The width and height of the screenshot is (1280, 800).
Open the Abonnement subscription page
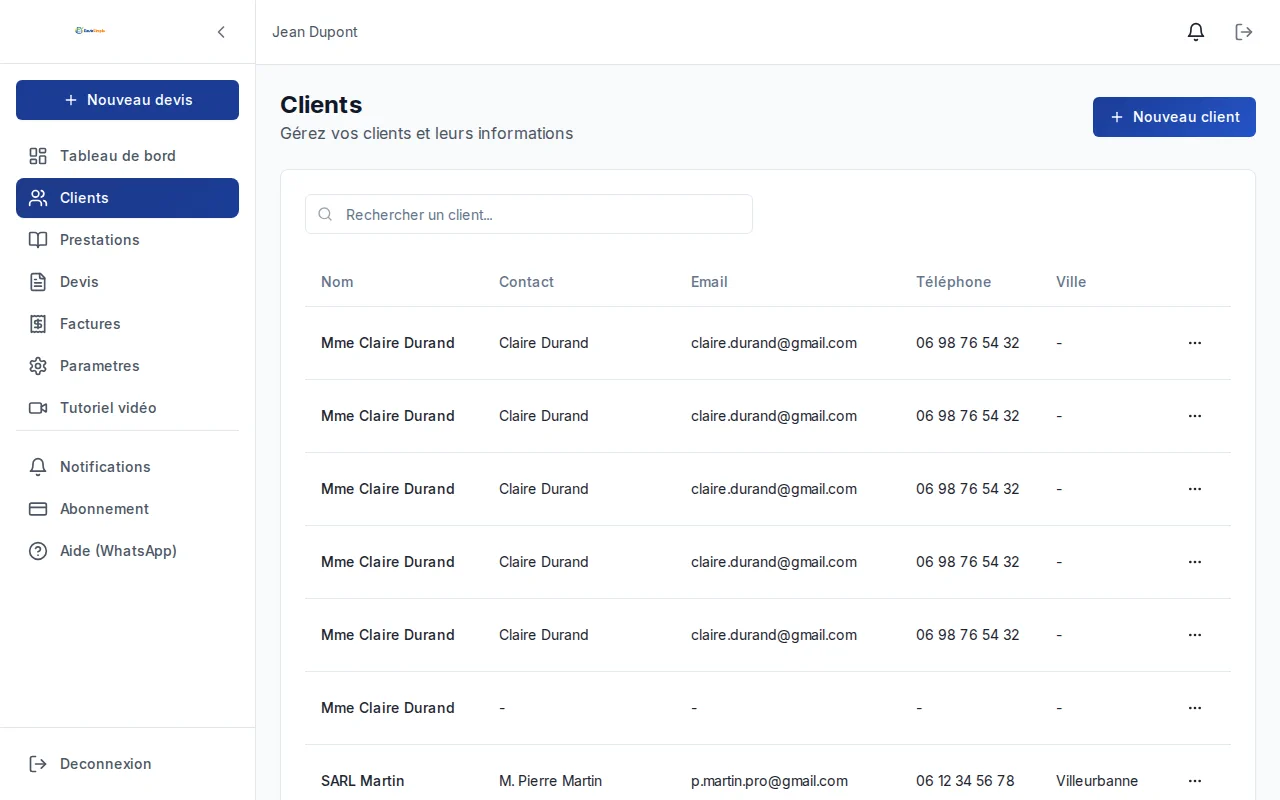[x=127, y=509]
